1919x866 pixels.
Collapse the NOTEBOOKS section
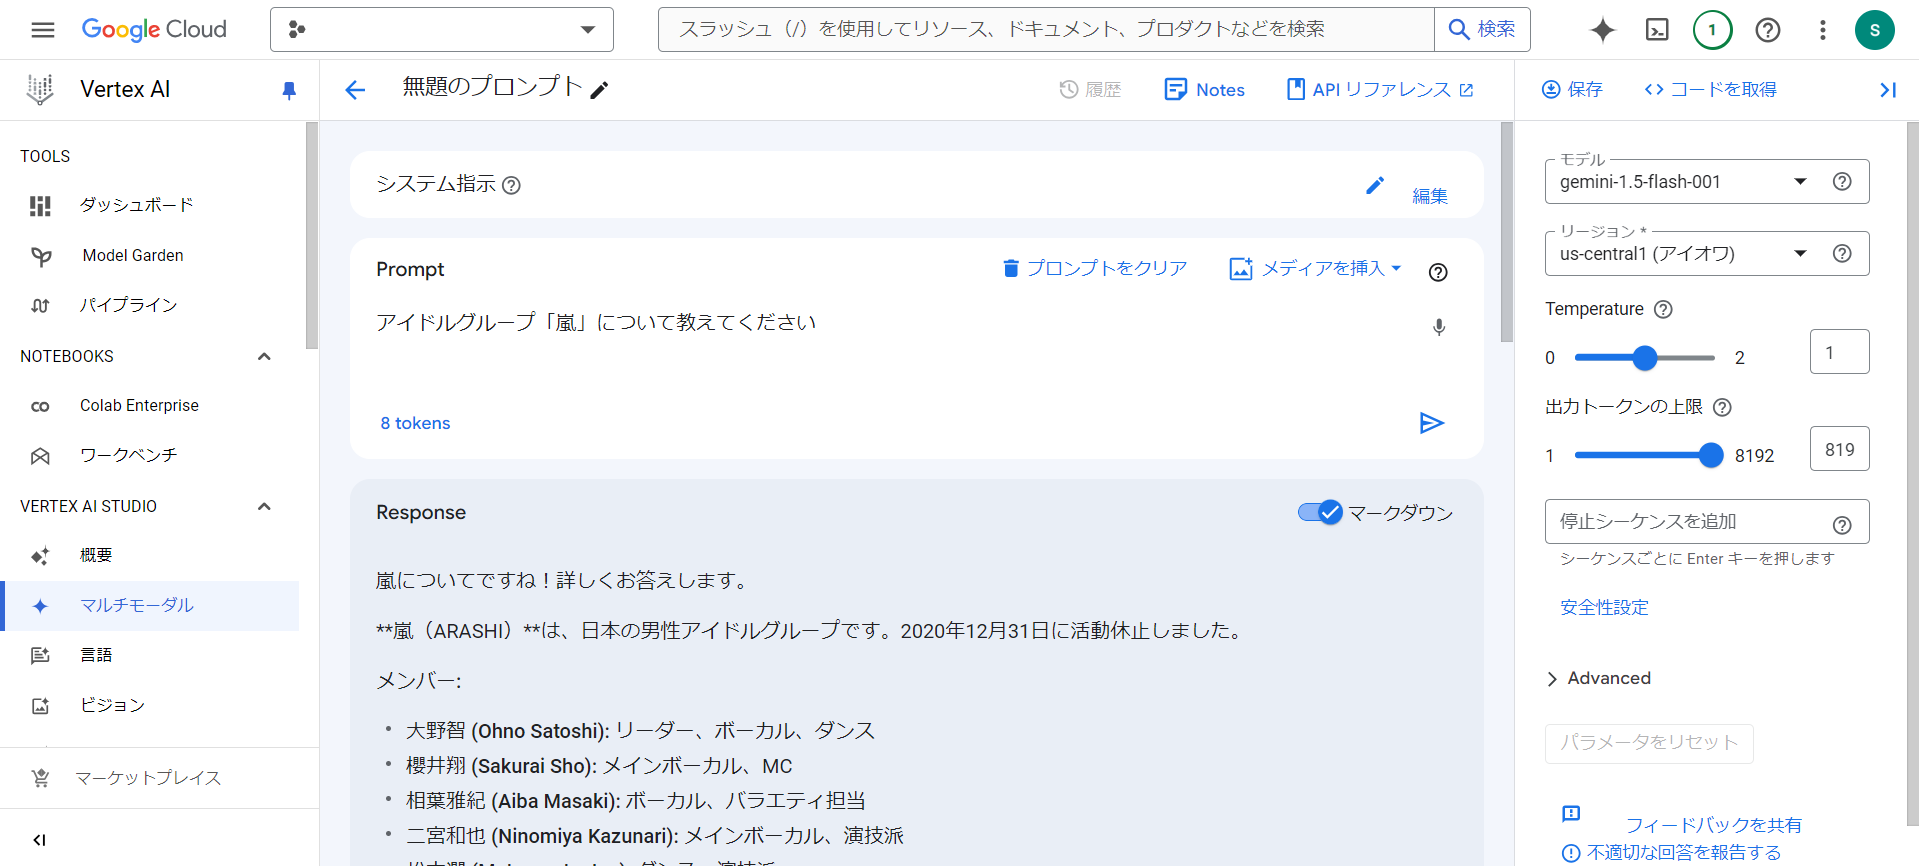(x=264, y=357)
